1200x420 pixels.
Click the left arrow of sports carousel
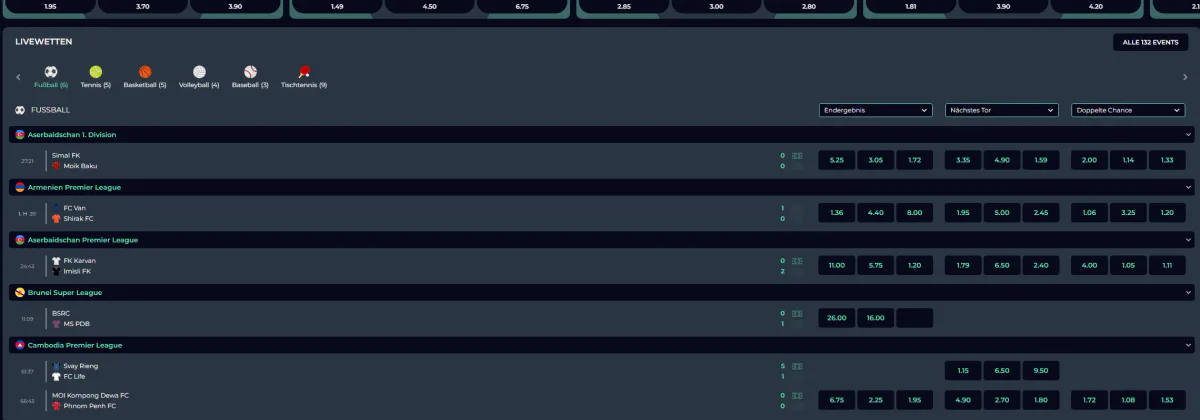[x=18, y=77]
